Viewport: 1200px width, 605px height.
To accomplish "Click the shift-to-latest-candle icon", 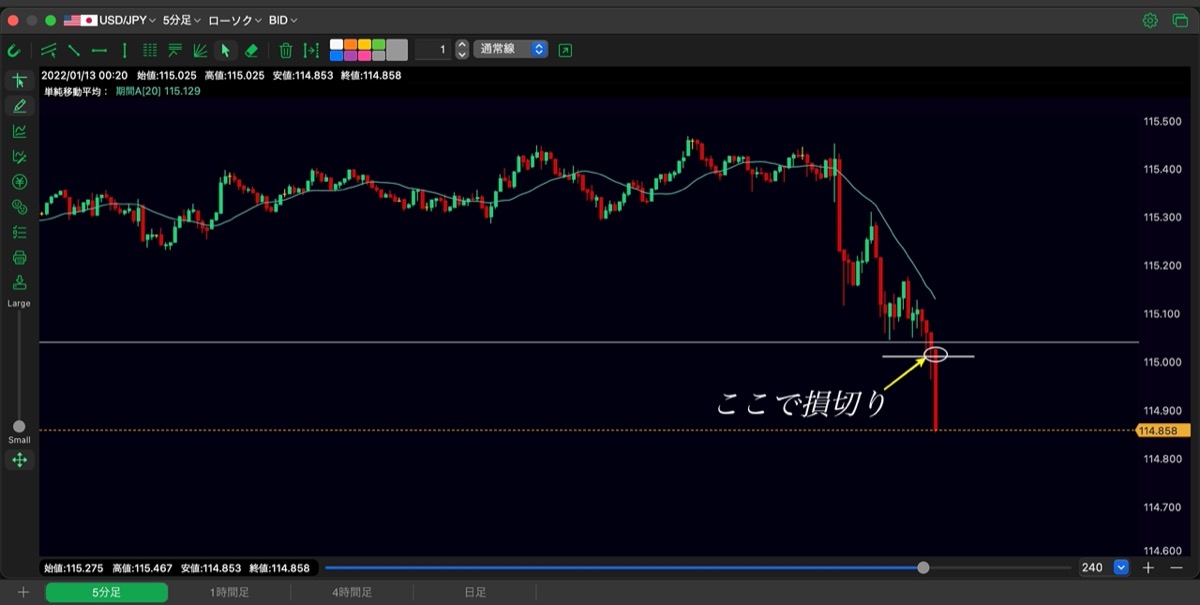I will coord(311,50).
